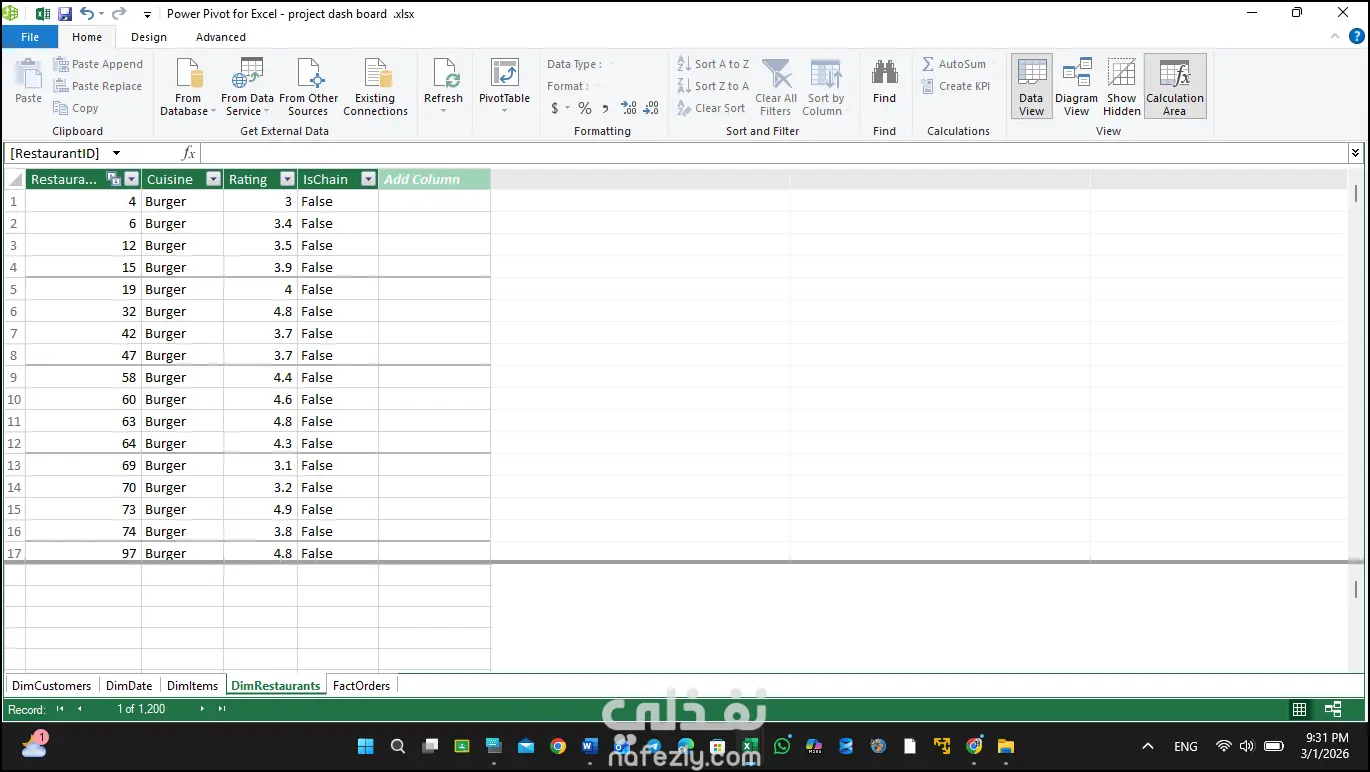Go to the previous record
This screenshot has width=1370, height=772.
(79, 709)
